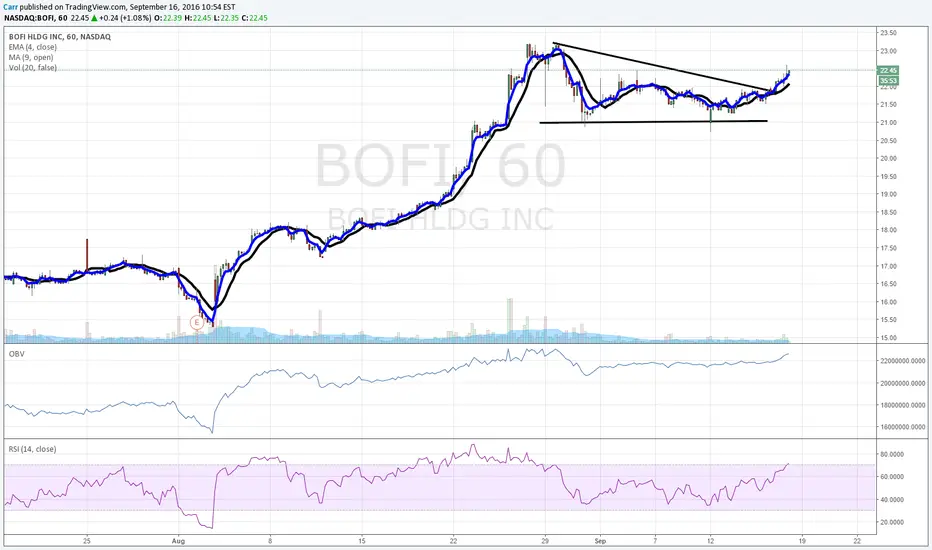This screenshot has height=550, width=932.
Task: Click the 35:53 bar countdown tag
Action: (x=888, y=80)
